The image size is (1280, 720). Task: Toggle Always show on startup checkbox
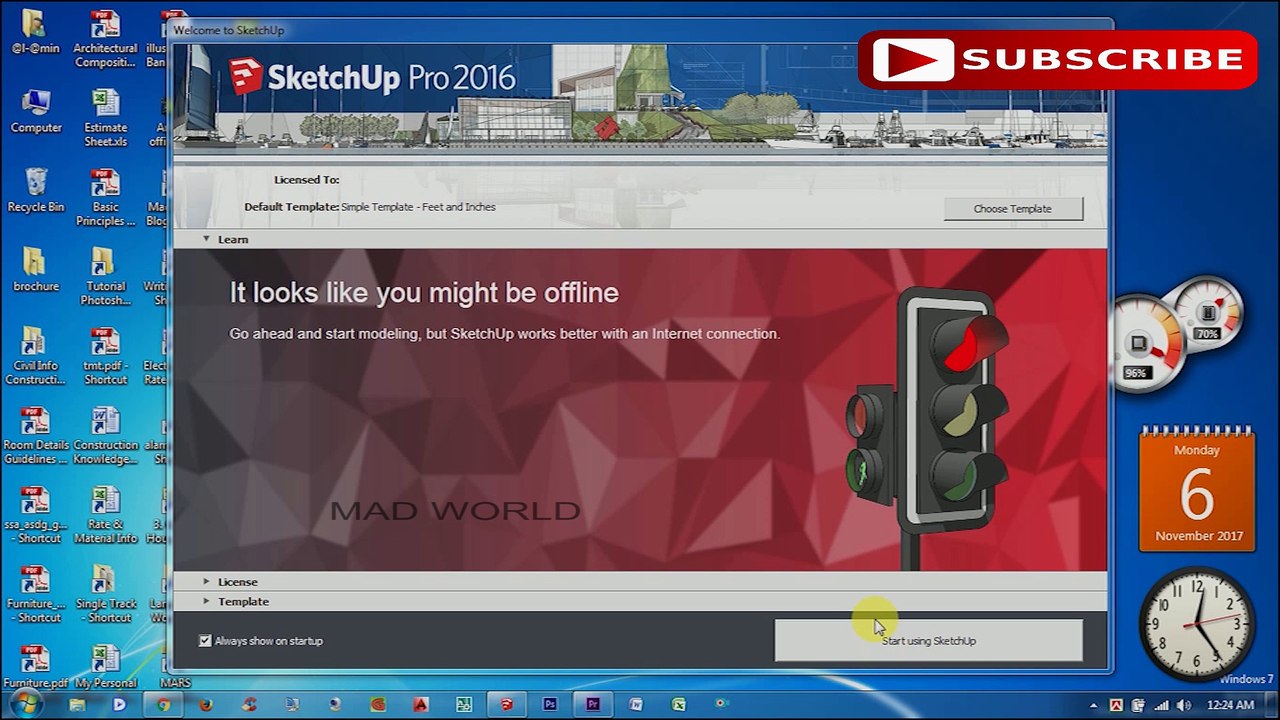pos(205,641)
